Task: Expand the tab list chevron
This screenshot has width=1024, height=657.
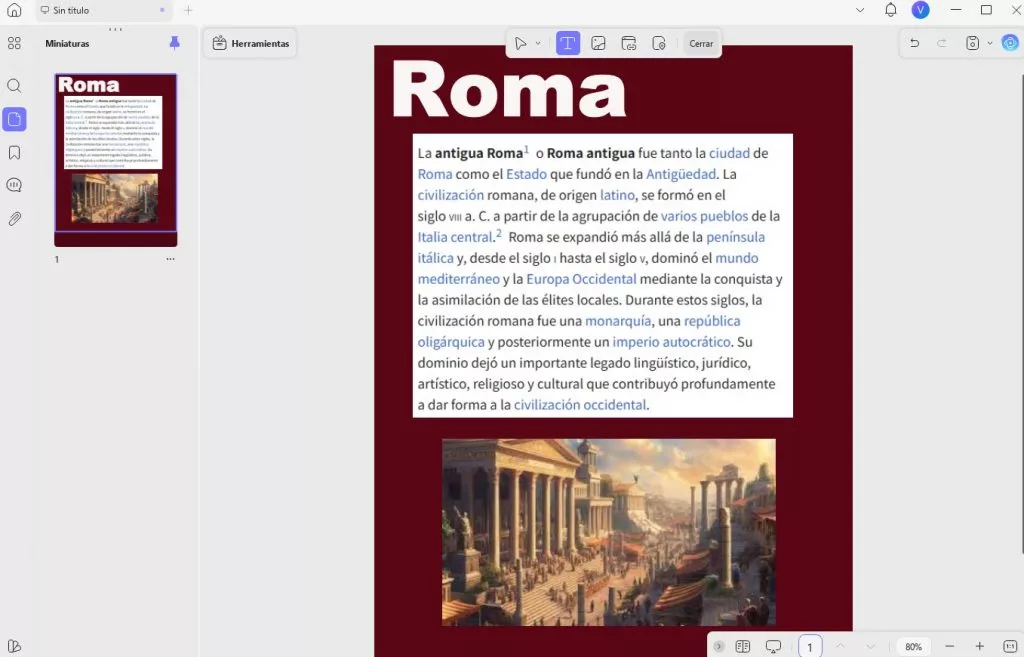Action: pyautogui.click(x=860, y=10)
